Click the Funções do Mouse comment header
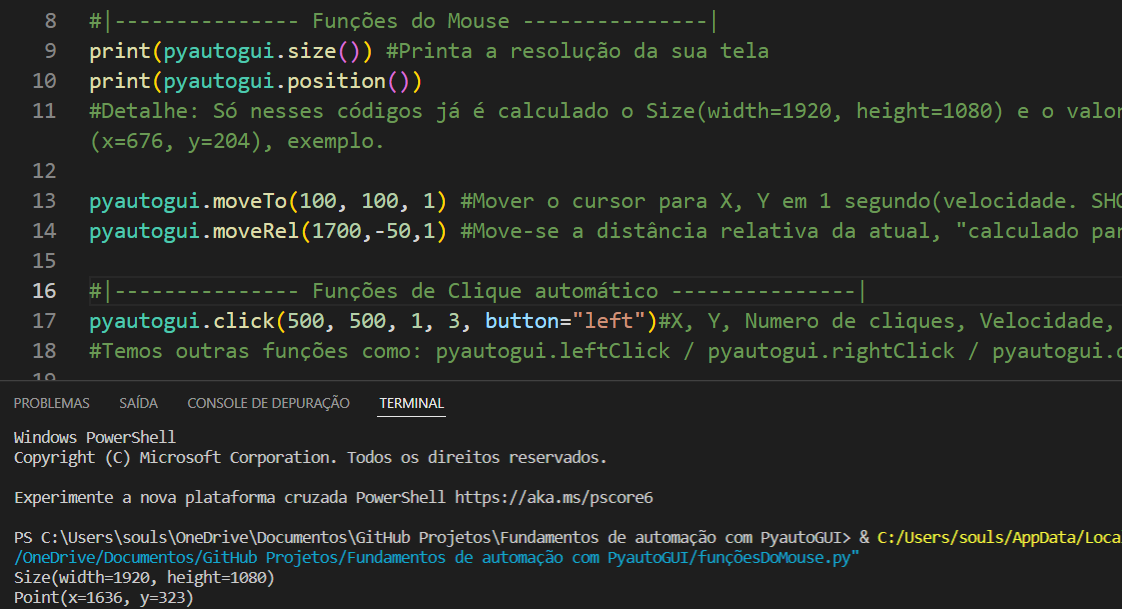This screenshot has height=609, width=1122. tap(400, 20)
